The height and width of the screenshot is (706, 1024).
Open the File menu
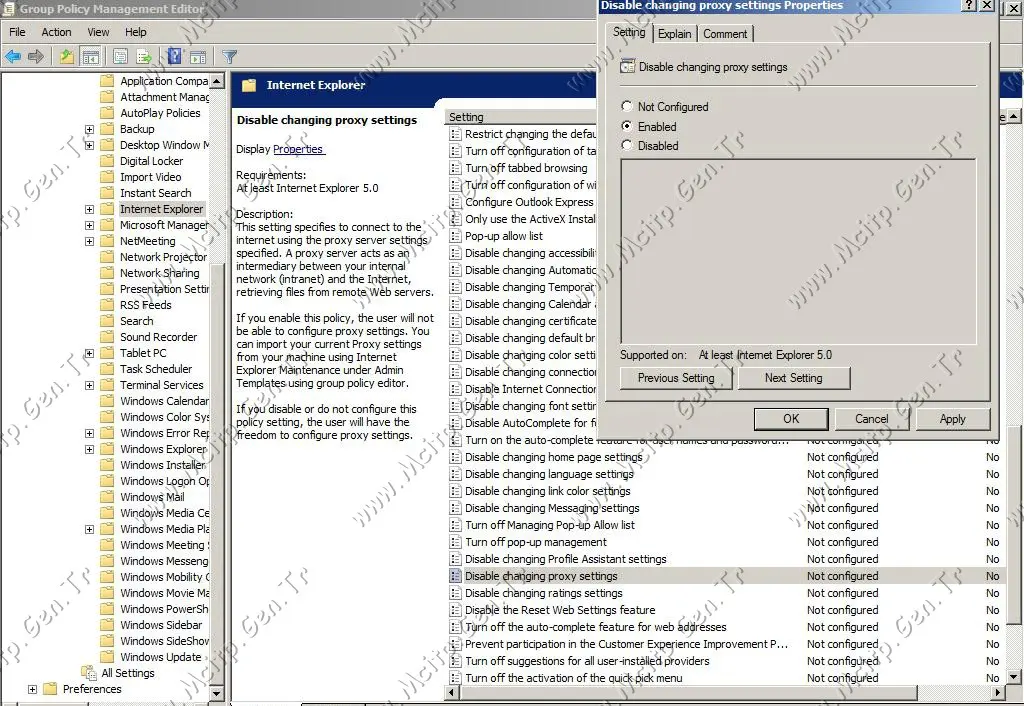point(18,32)
